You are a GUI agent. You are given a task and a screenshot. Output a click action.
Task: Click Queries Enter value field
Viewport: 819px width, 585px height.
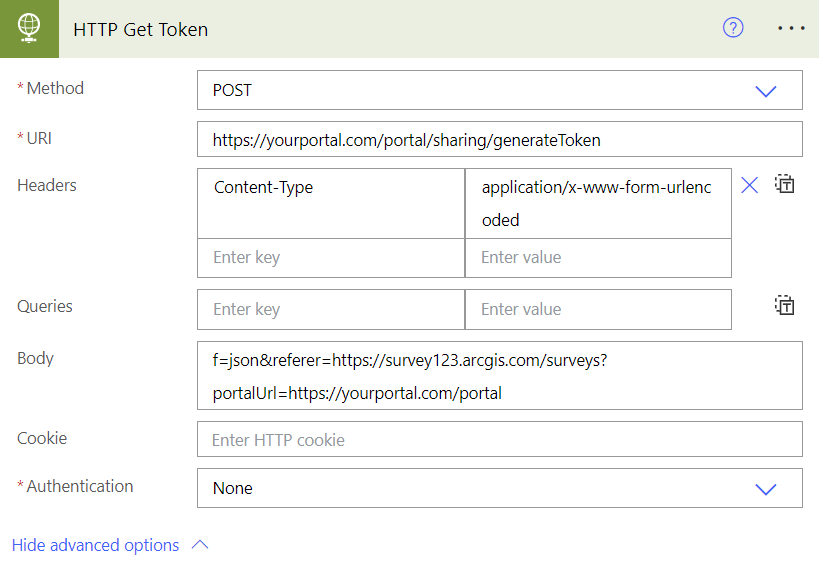(598, 309)
